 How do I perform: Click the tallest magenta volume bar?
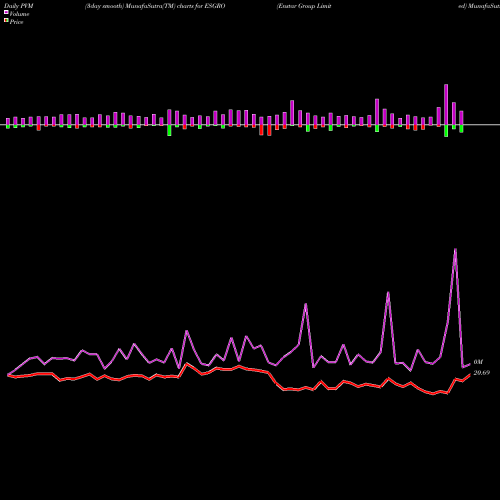(446, 105)
